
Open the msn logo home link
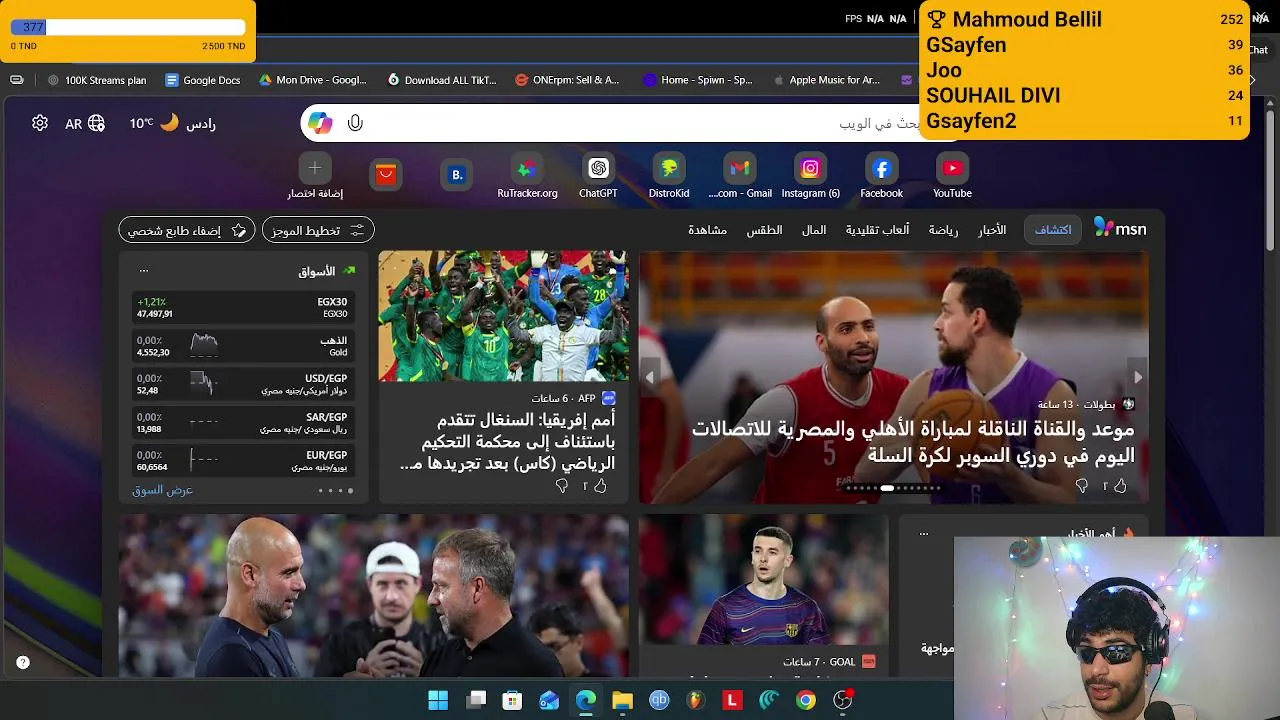tap(1120, 229)
